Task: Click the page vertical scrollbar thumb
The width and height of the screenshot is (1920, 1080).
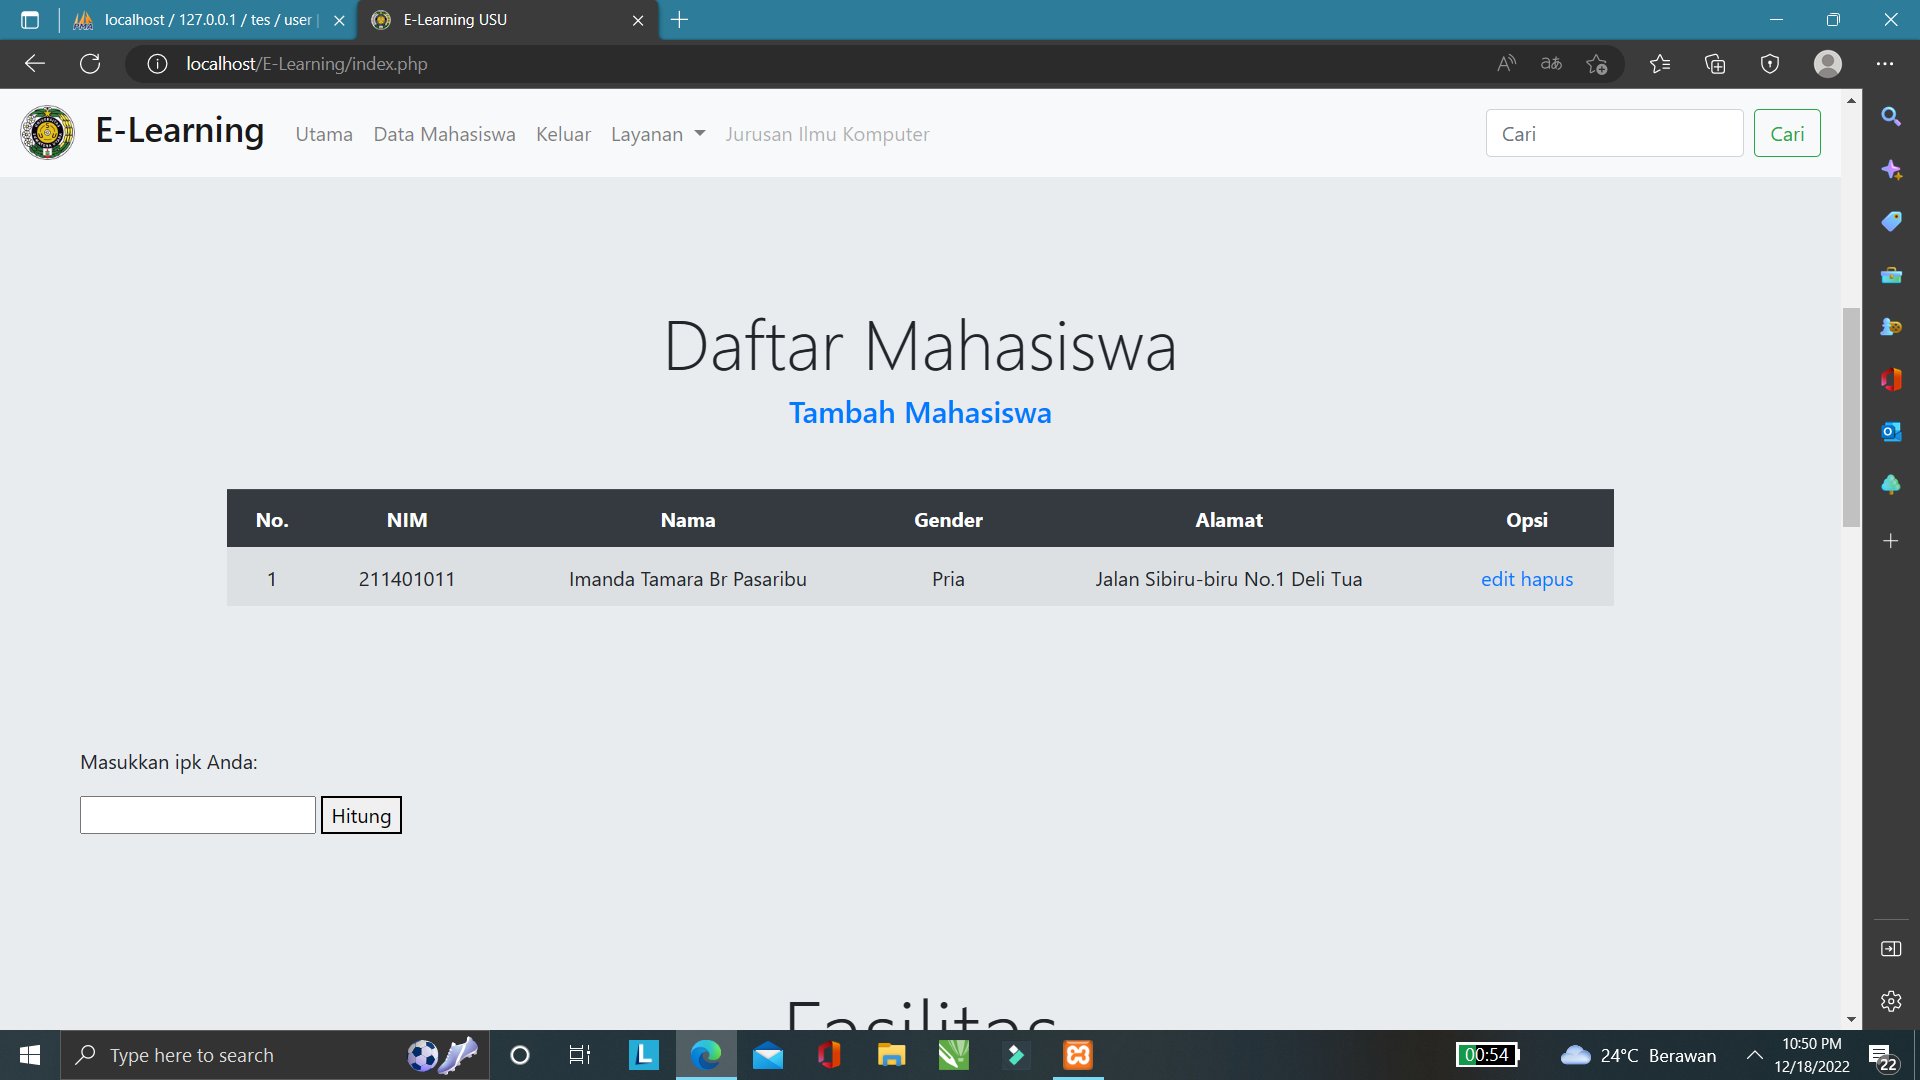Action: pos(1851,416)
